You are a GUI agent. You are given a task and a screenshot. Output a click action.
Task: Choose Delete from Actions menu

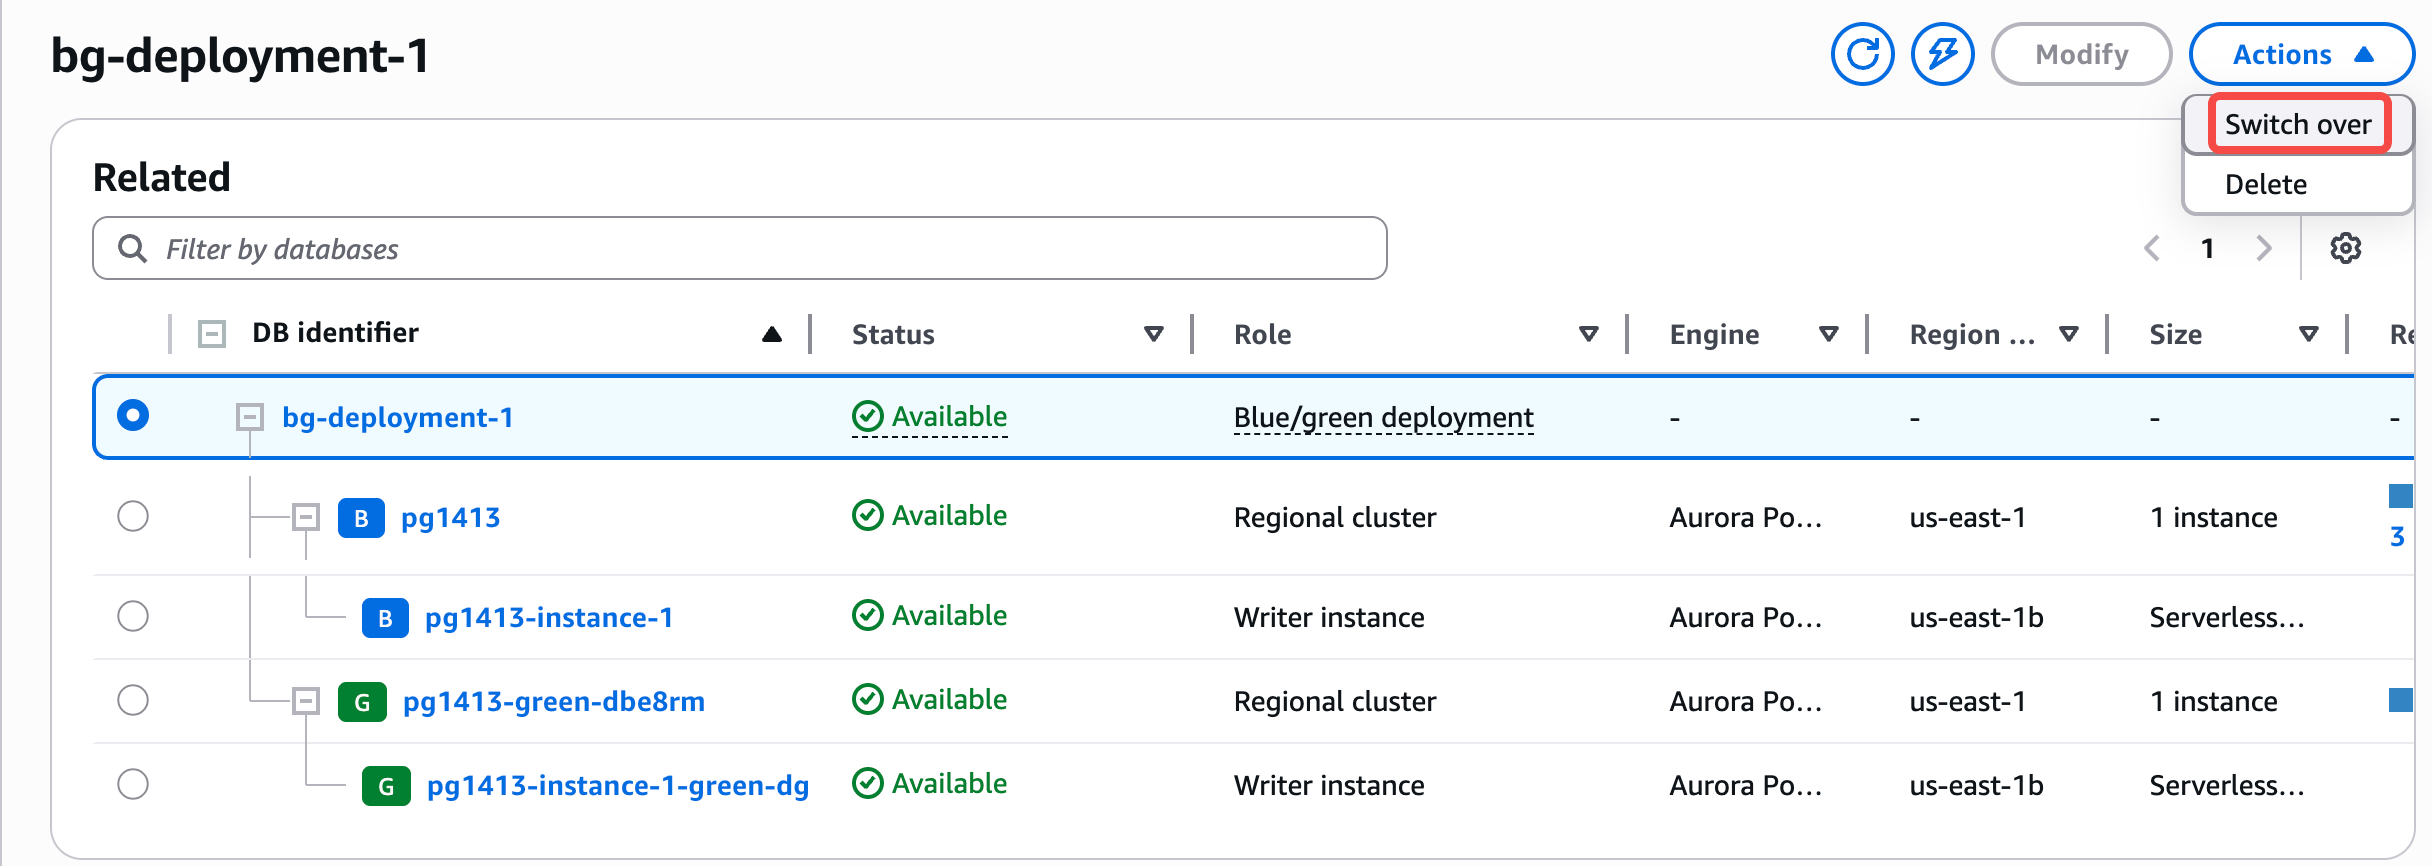[2265, 185]
